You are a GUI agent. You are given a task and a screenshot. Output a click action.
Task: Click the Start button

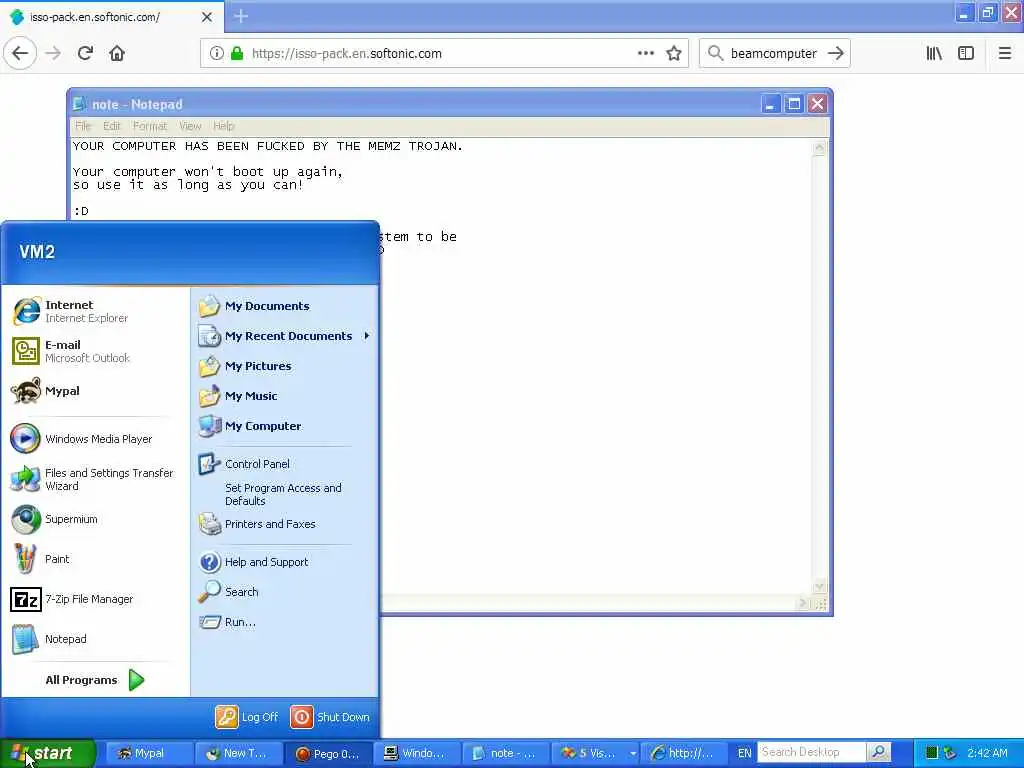click(48, 753)
